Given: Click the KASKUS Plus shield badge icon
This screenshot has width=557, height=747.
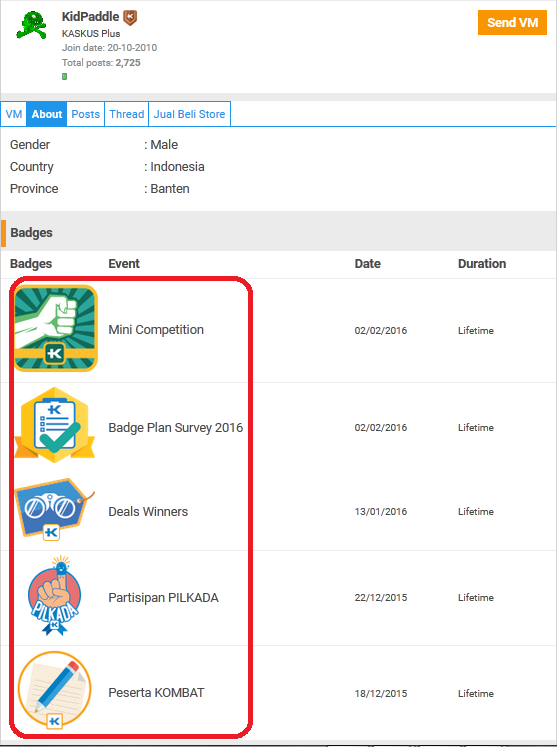Looking at the screenshot, I should tap(130, 18).
